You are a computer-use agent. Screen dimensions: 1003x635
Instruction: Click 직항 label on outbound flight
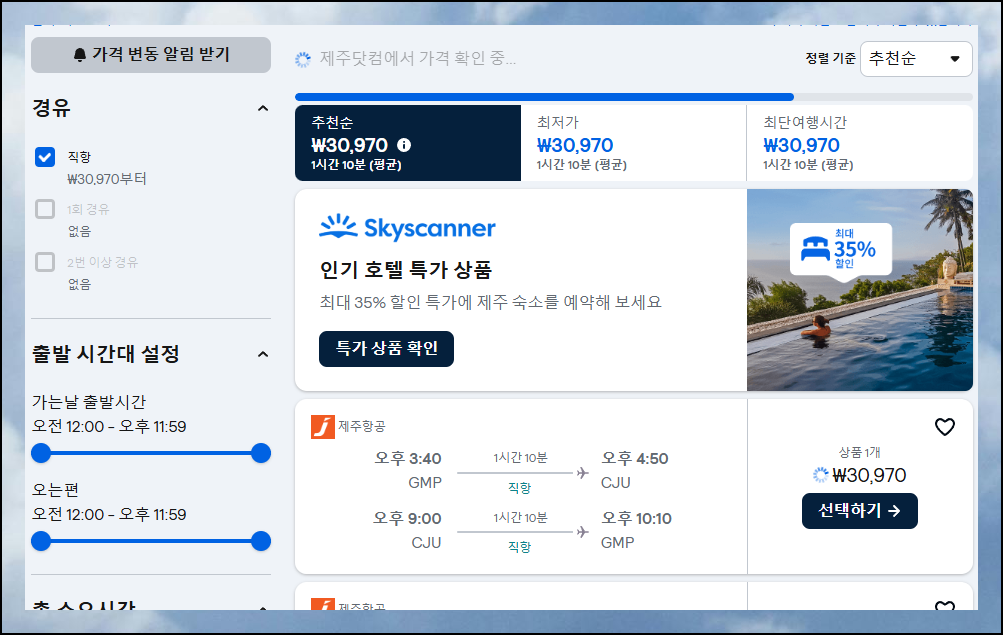[x=519, y=488]
